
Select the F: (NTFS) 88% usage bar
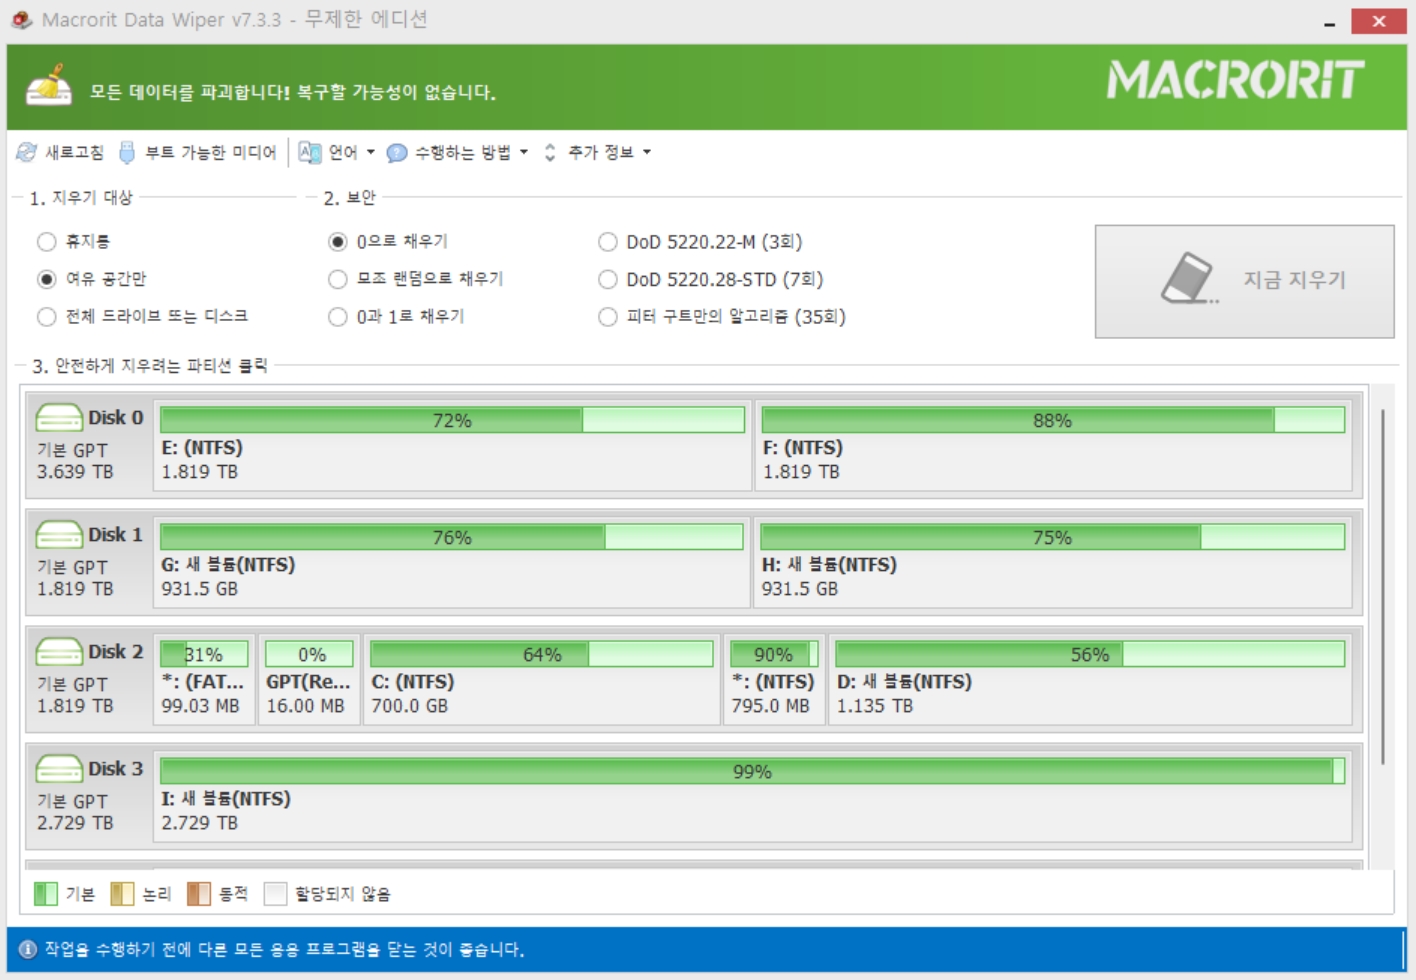pos(1053,420)
